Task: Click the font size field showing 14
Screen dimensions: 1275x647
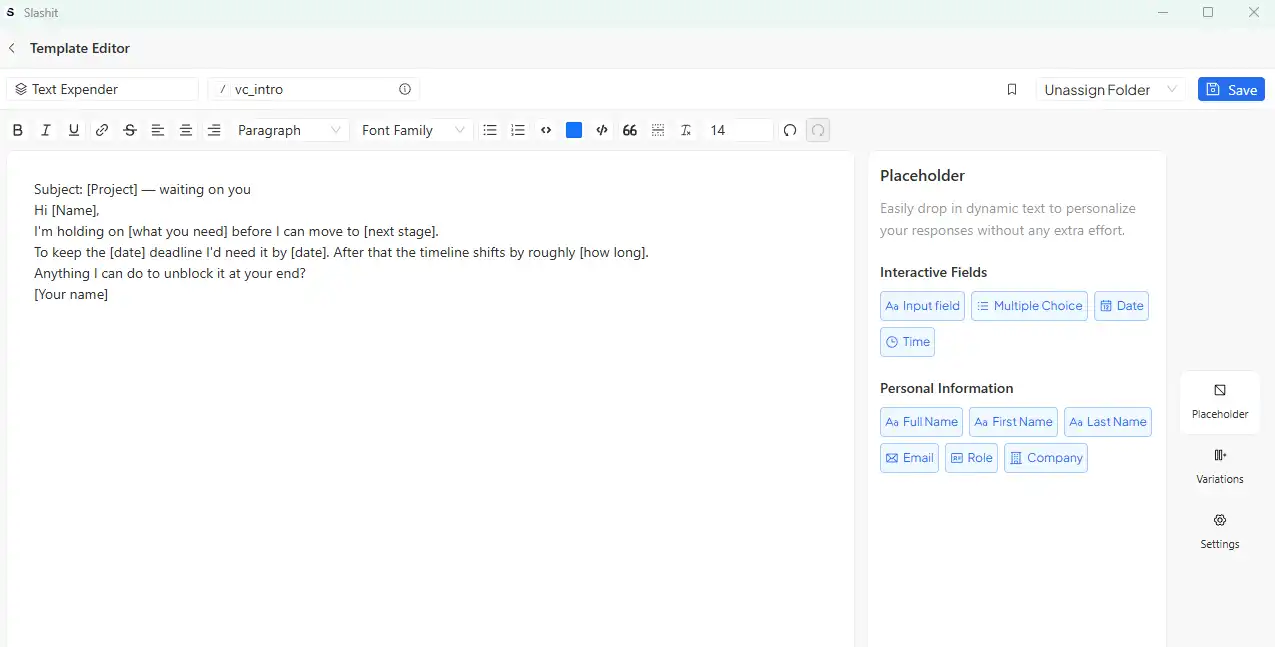Action: [738, 130]
